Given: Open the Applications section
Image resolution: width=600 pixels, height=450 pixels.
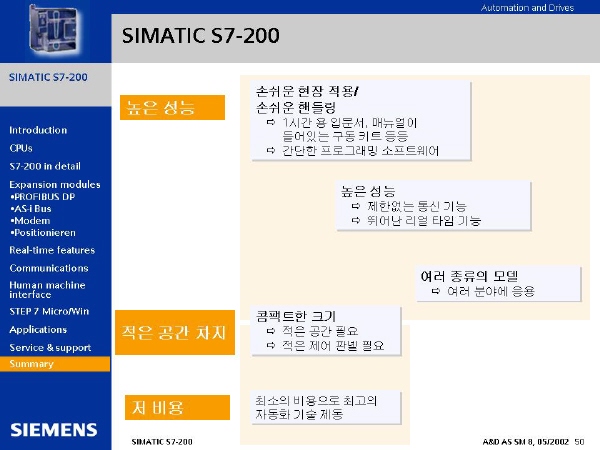Looking at the screenshot, I should (38, 329).
